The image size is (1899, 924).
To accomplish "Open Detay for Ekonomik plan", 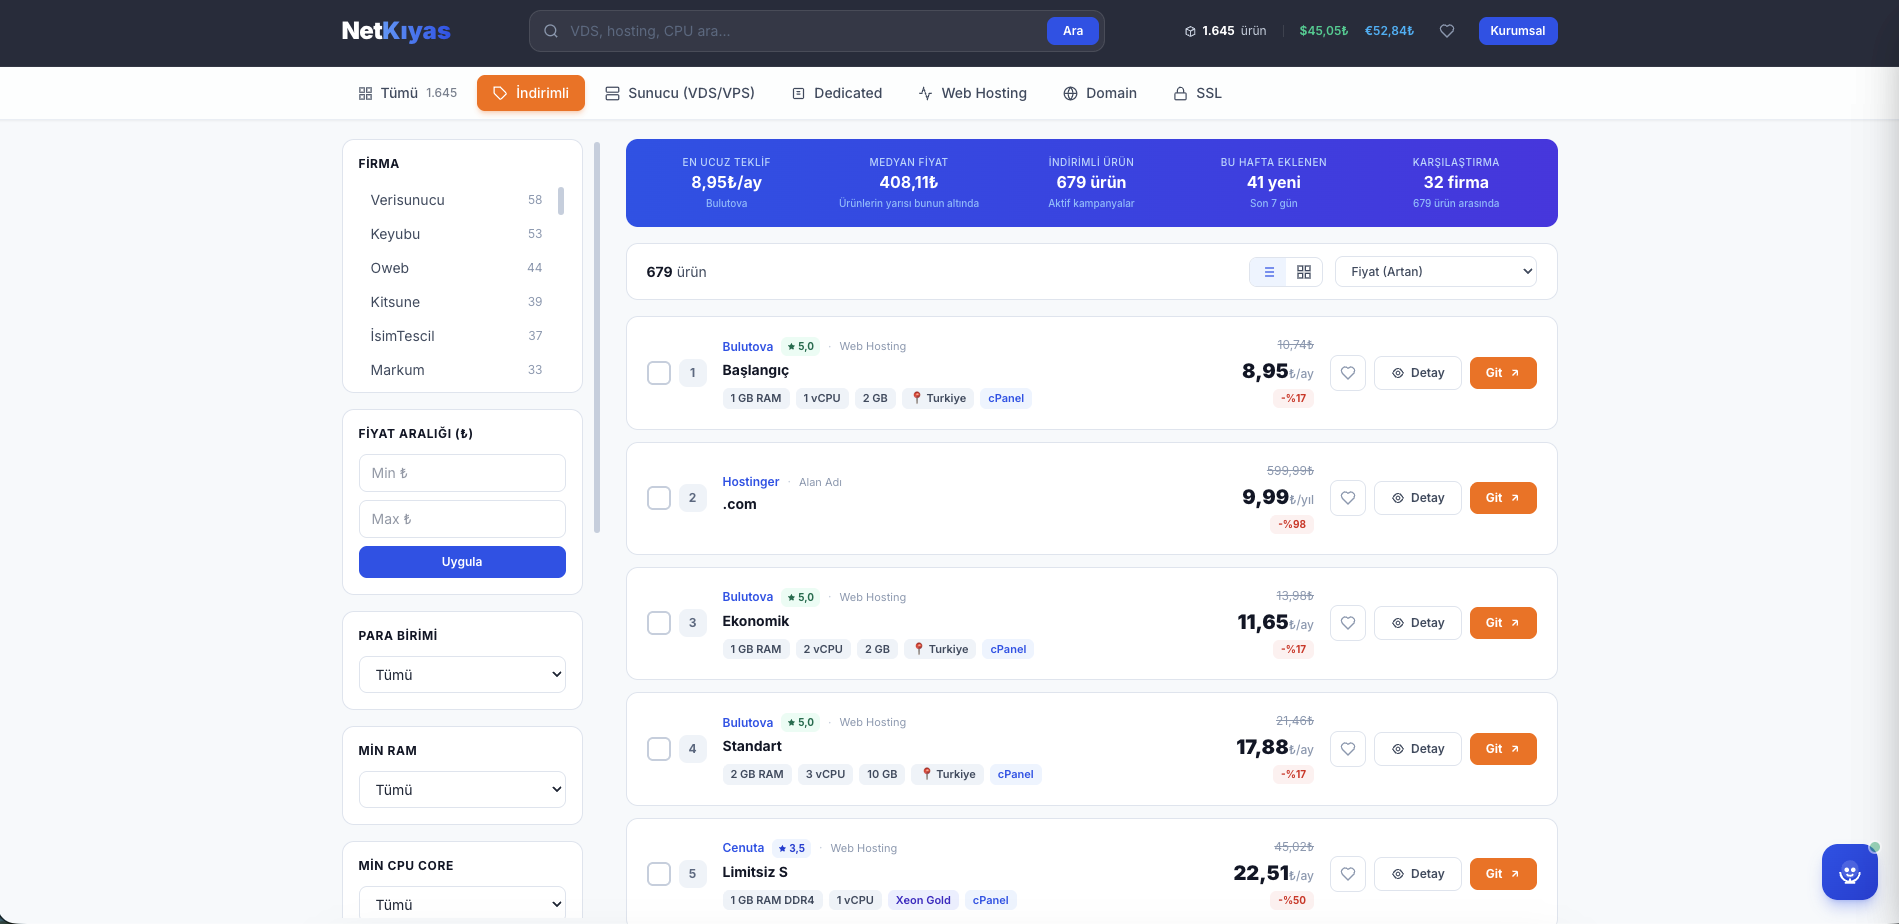I will coord(1418,623).
